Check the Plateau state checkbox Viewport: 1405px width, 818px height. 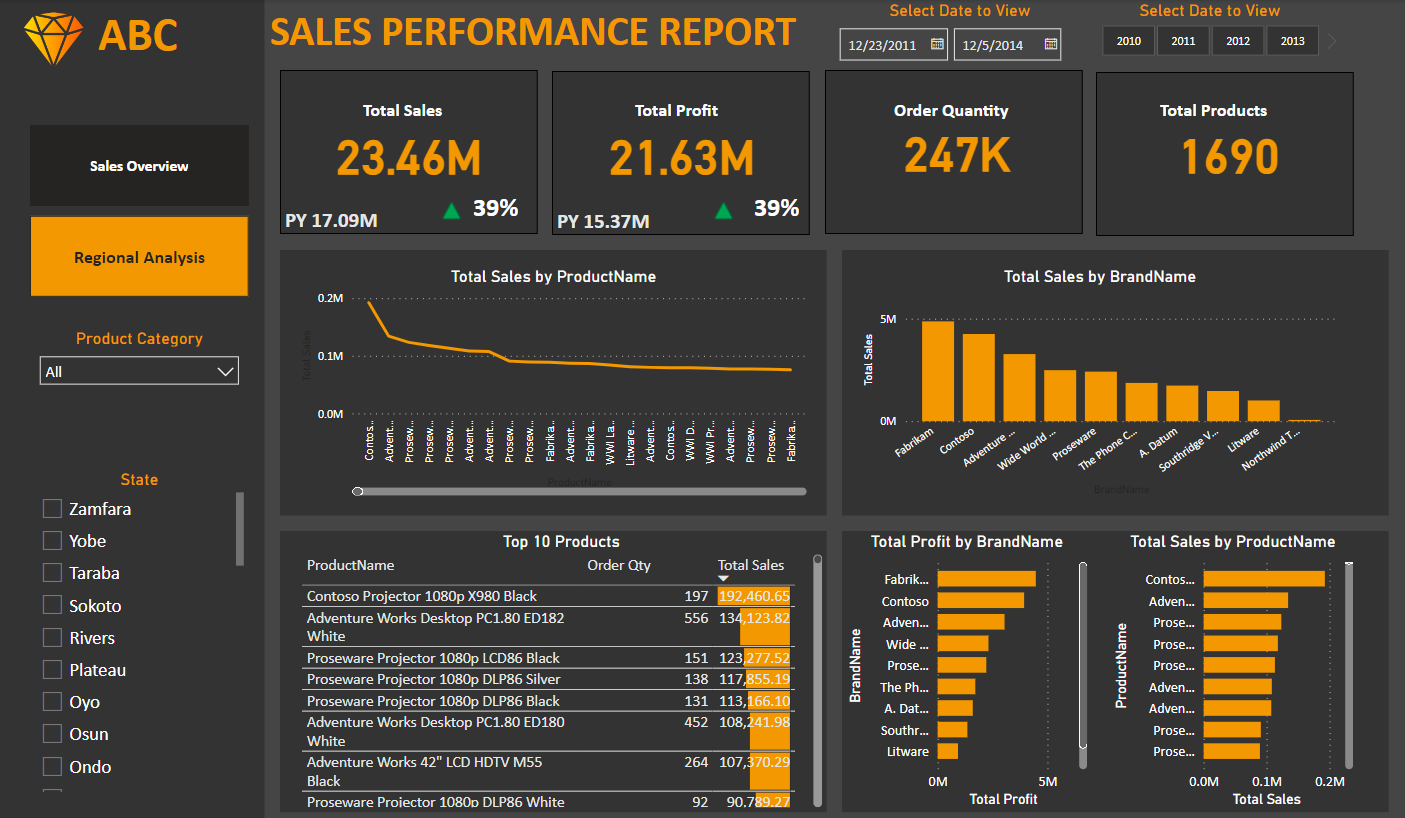53,670
